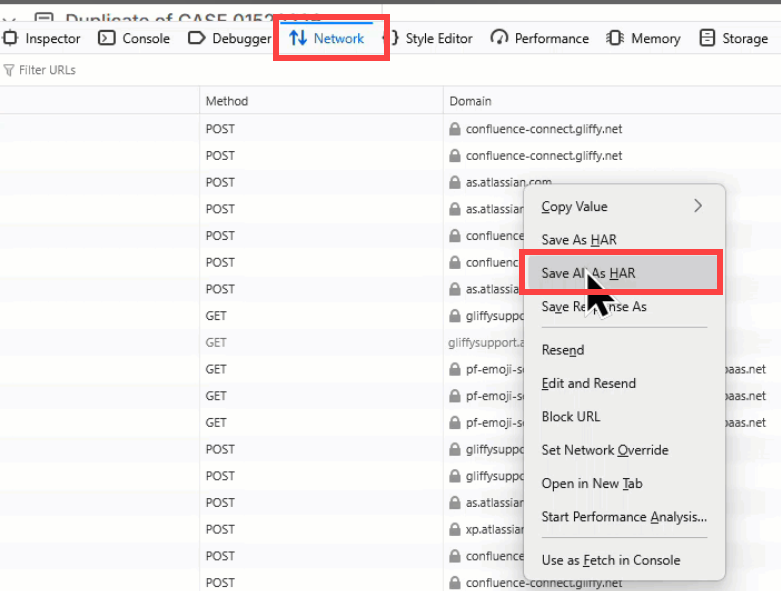Choose Edit and Resend
This screenshot has height=591, width=781.
coord(588,383)
